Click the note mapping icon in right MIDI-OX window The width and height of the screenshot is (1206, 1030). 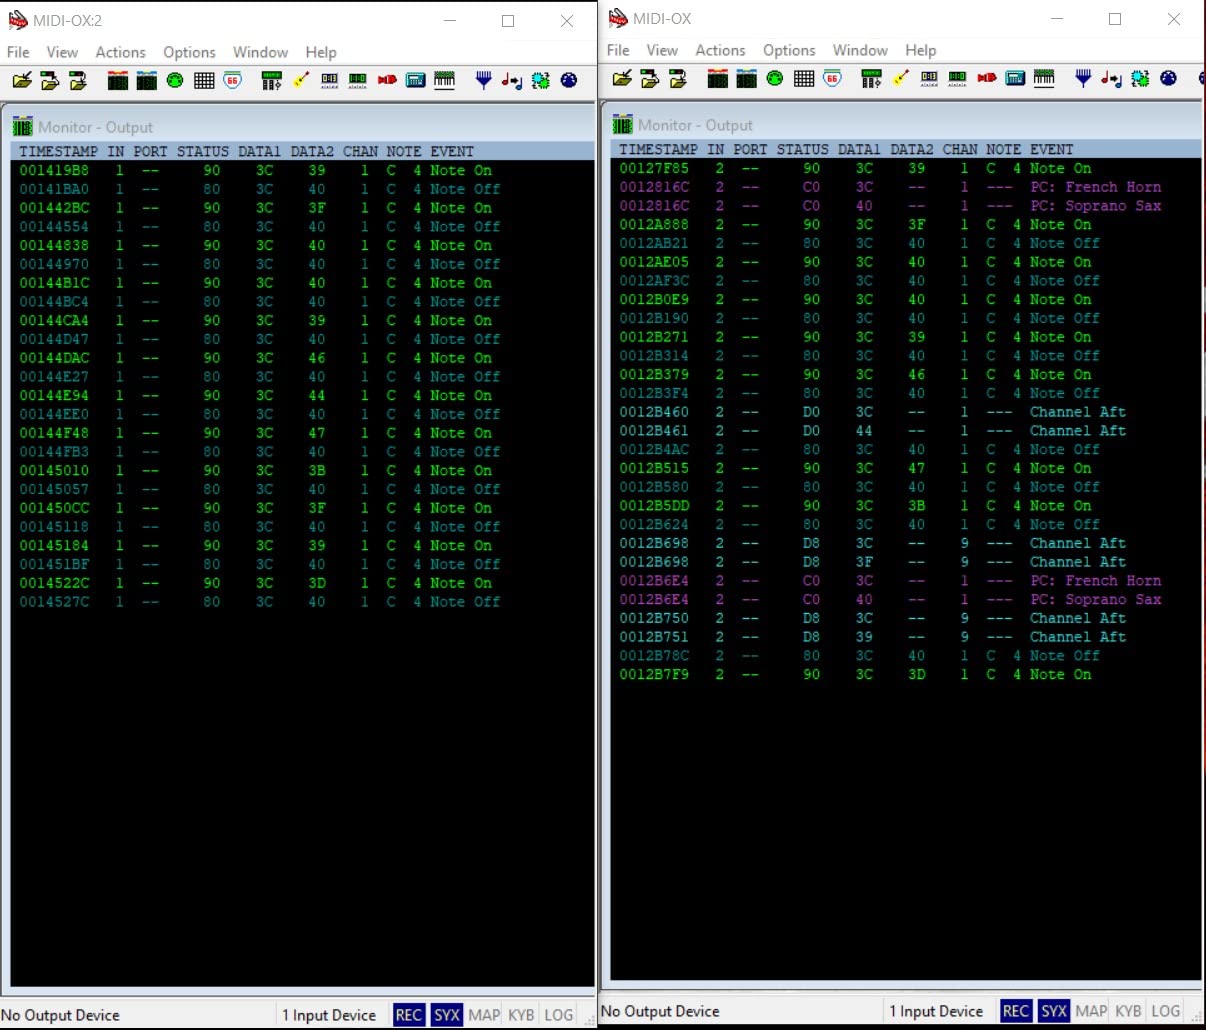pos(1111,79)
